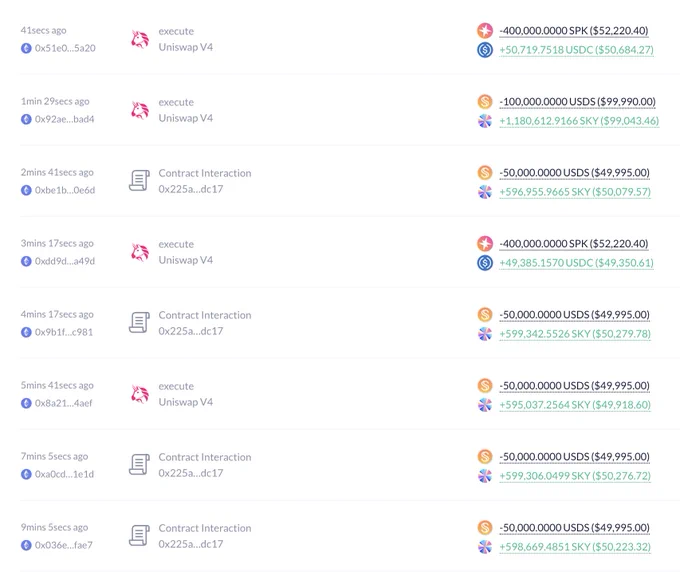This screenshot has width=680, height=572.
Task: Click contract scroll icon in 4mins 17secs row
Action: coord(139,323)
